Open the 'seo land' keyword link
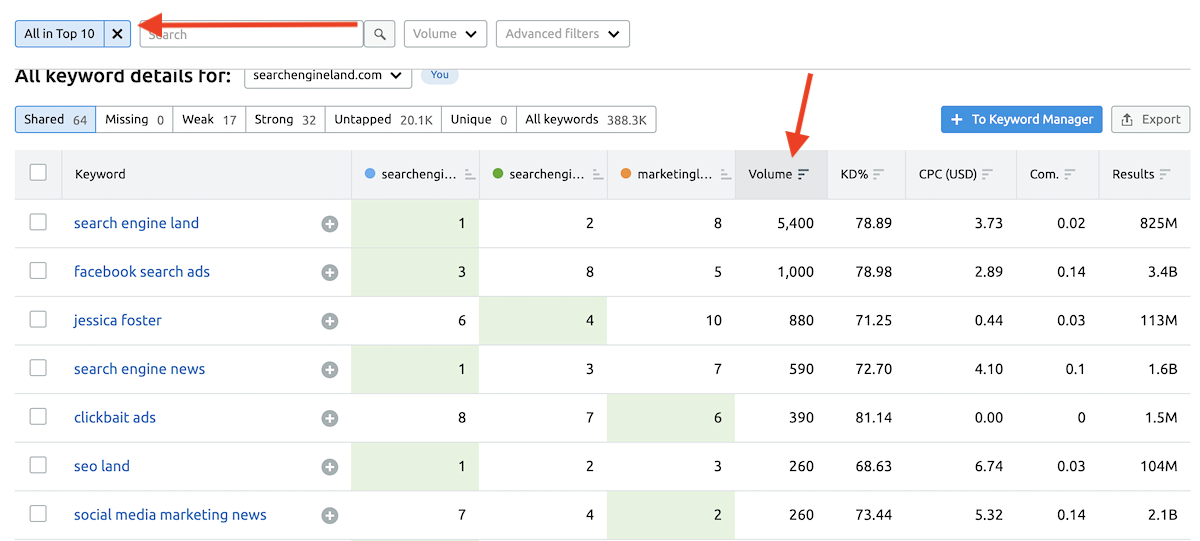Viewport: 1200px width, 541px height. pyautogui.click(x=102, y=466)
